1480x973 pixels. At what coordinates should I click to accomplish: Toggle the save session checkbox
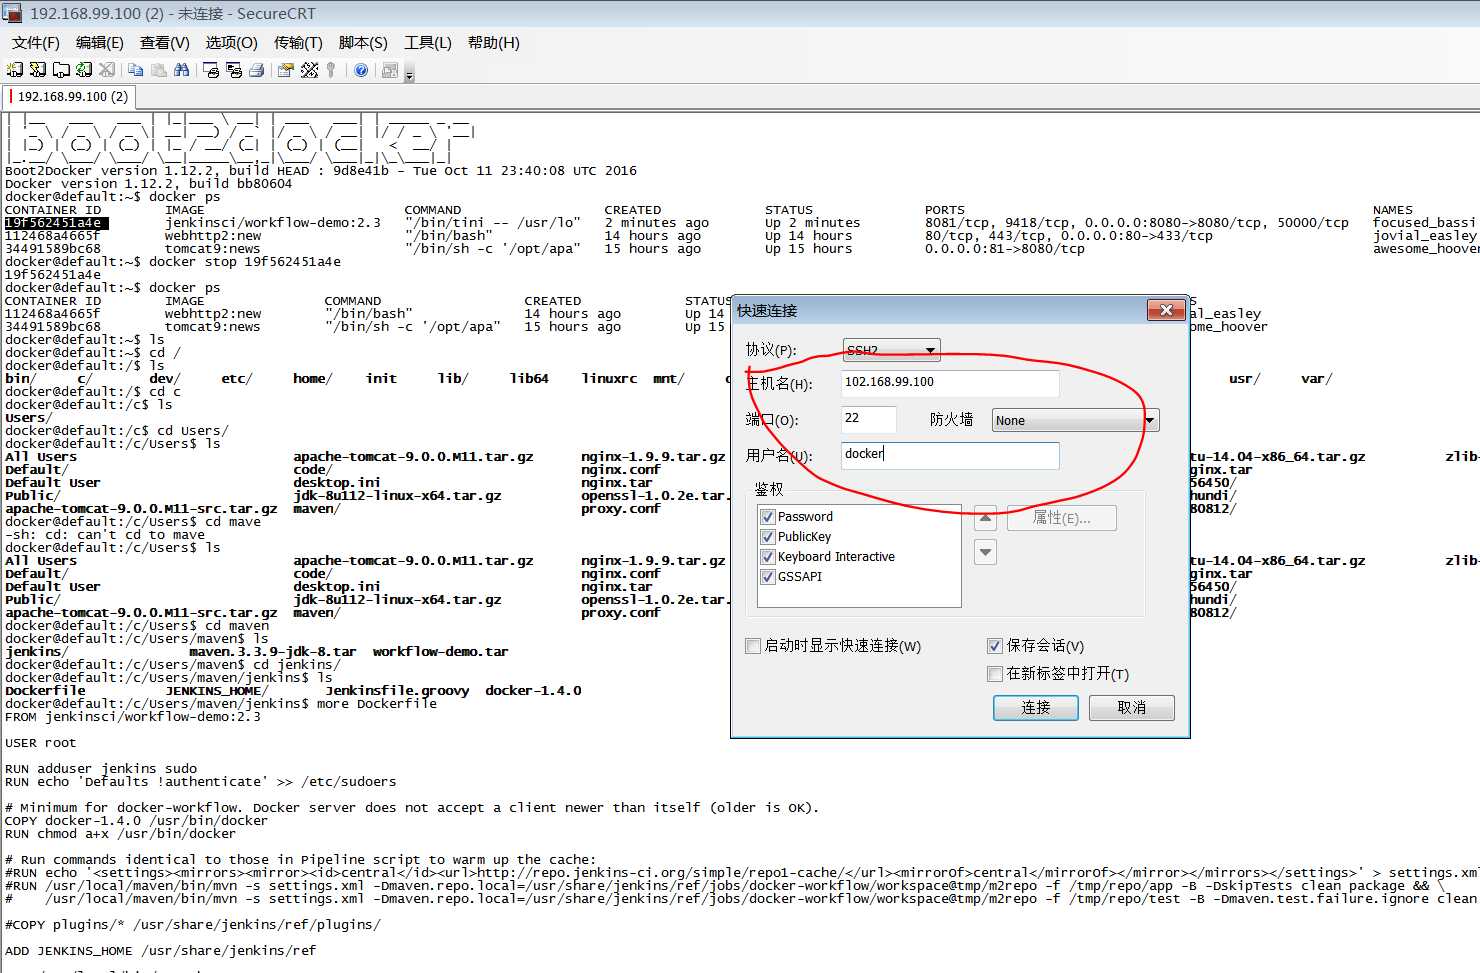[x=995, y=646]
